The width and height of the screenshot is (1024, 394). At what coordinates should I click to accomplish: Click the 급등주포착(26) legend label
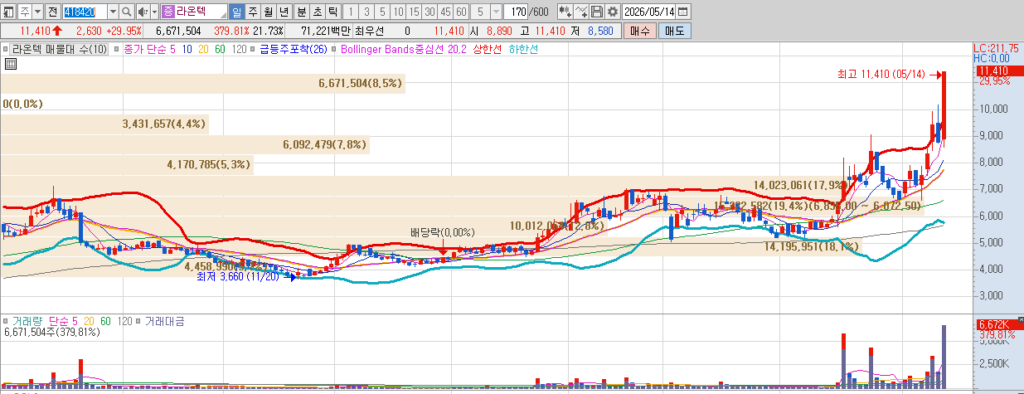(293, 49)
